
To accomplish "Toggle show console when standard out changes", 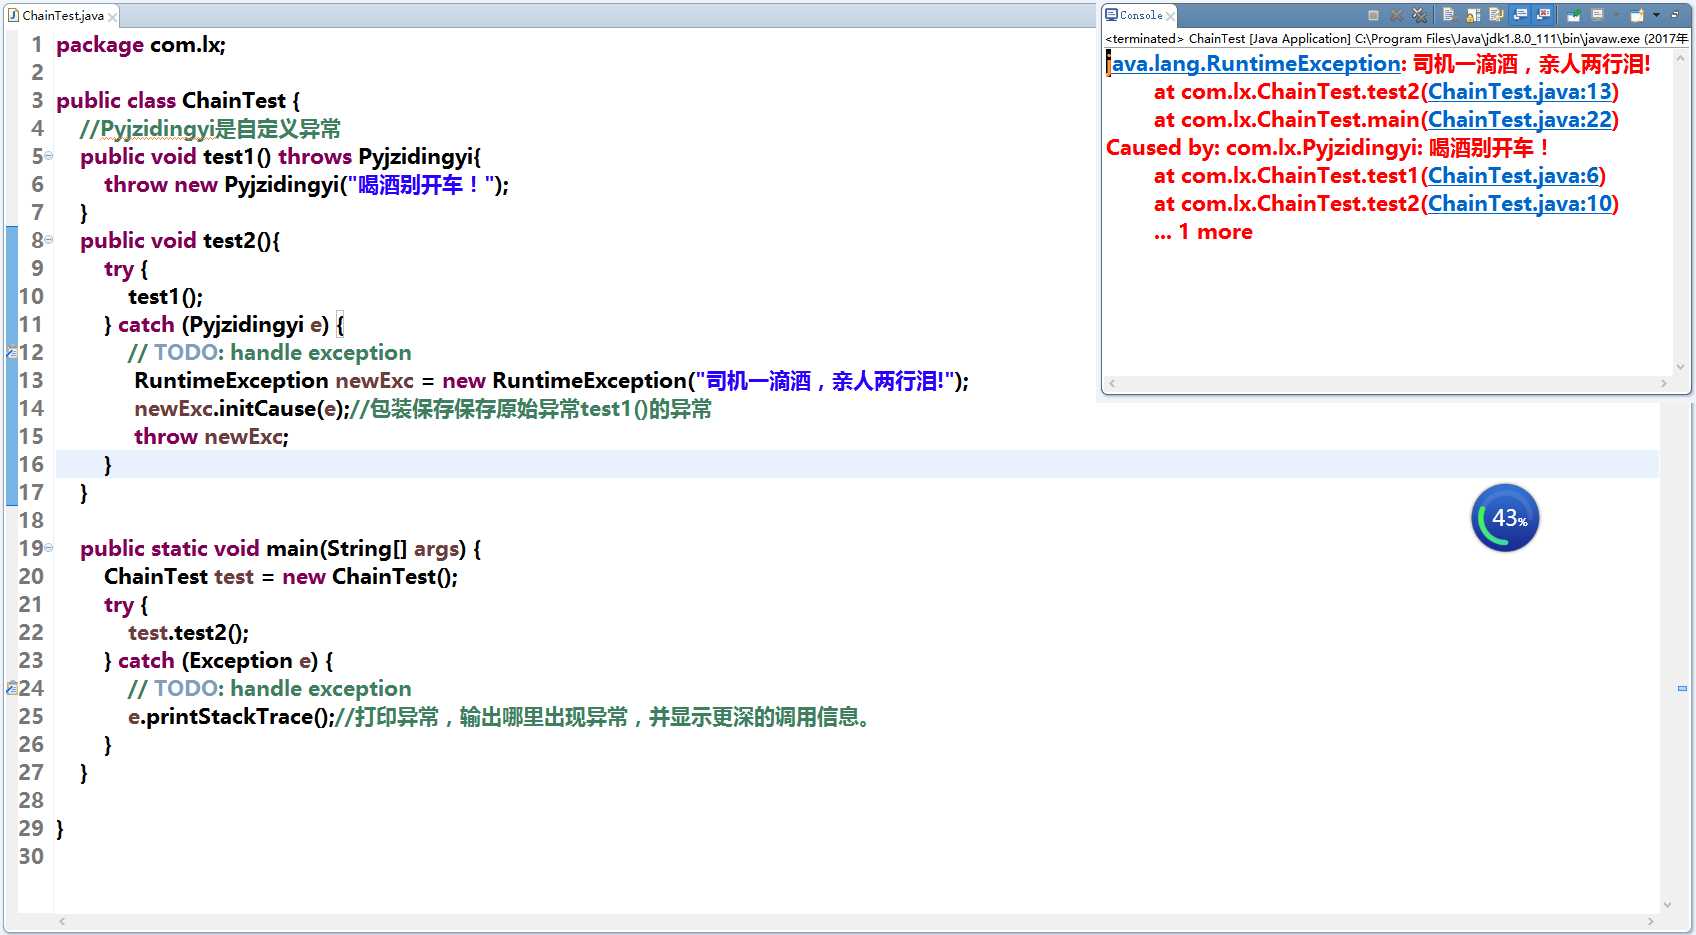I will click(x=1520, y=15).
